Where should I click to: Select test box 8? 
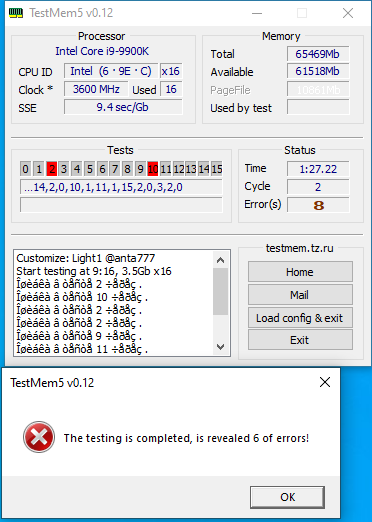pyautogui.click(x=127, y=169)
